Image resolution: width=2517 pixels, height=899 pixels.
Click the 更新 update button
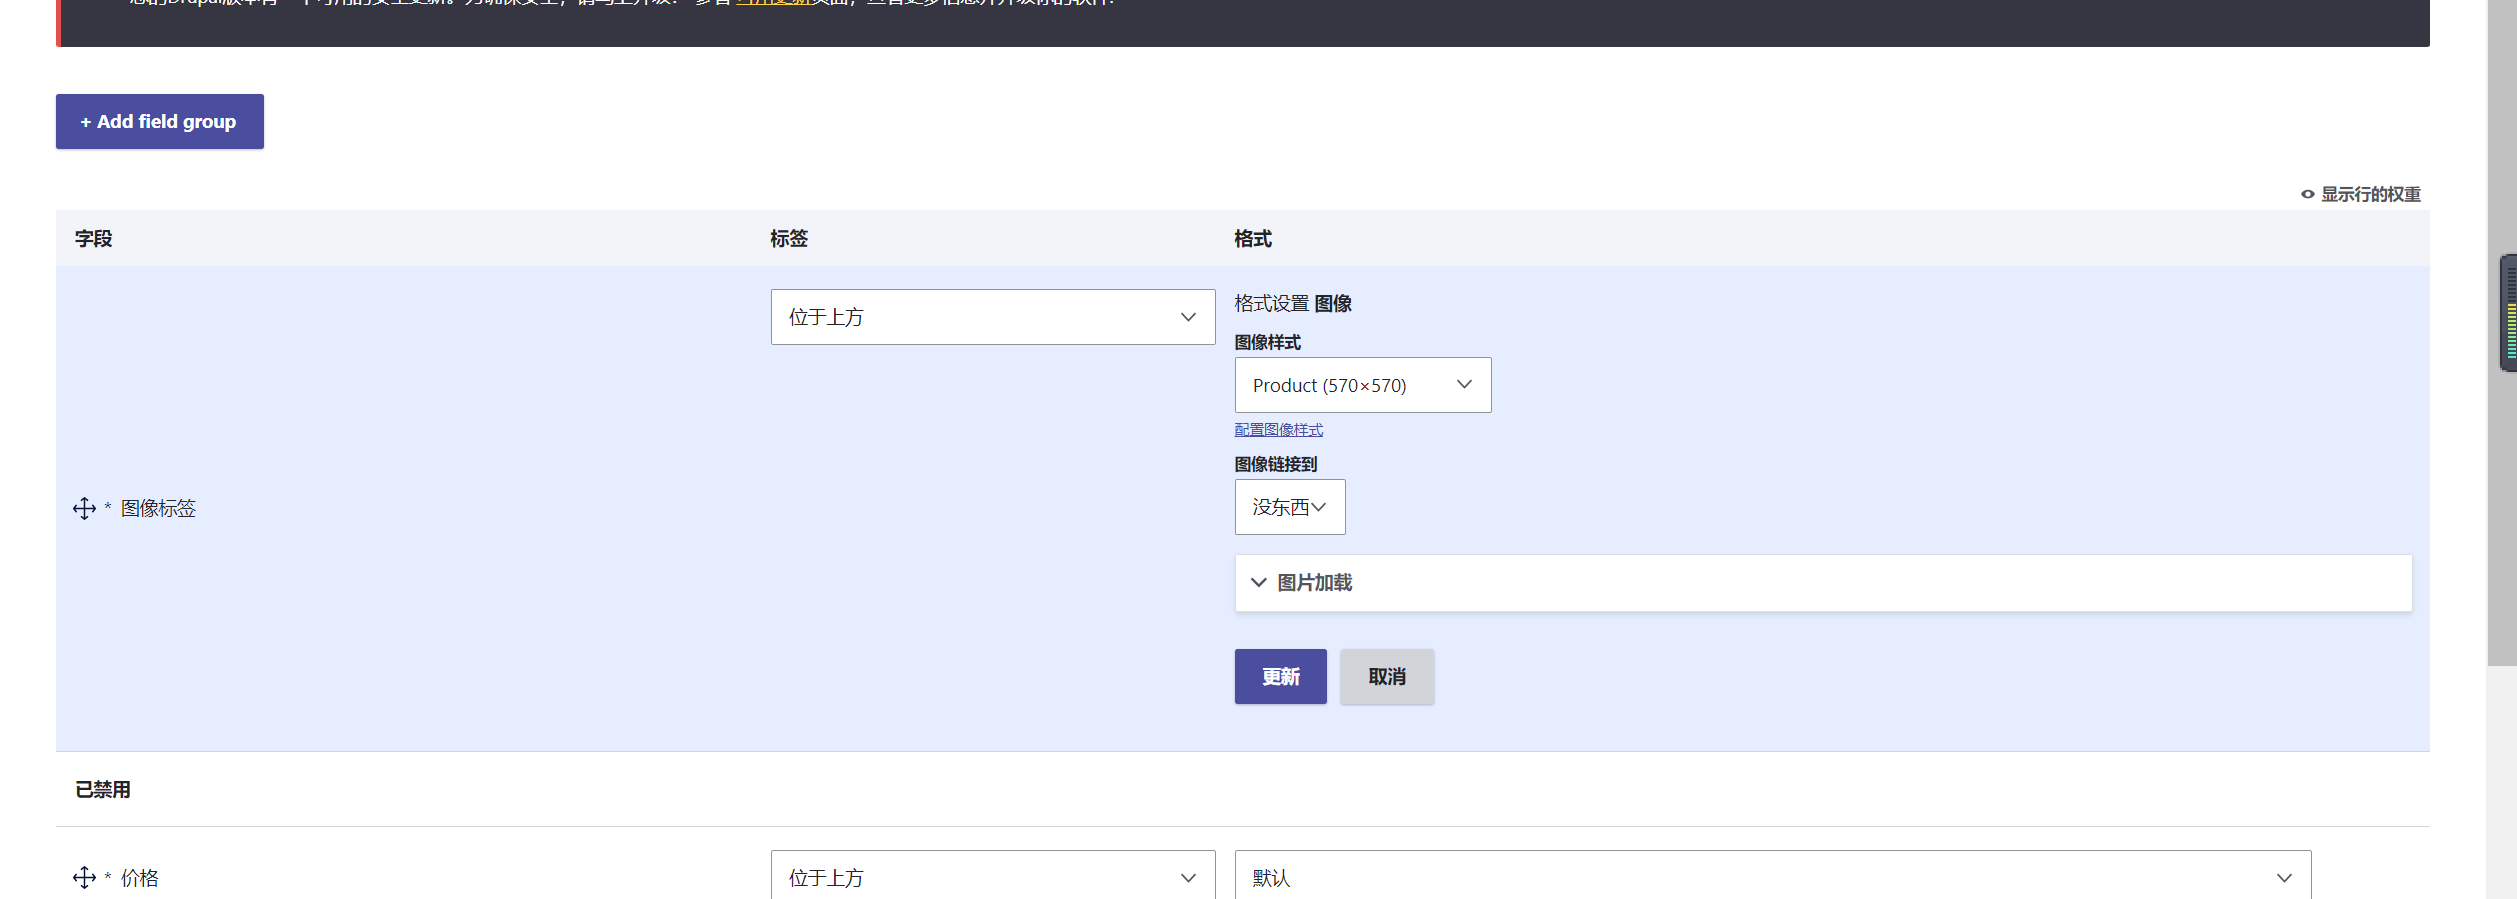(1281, 677)
